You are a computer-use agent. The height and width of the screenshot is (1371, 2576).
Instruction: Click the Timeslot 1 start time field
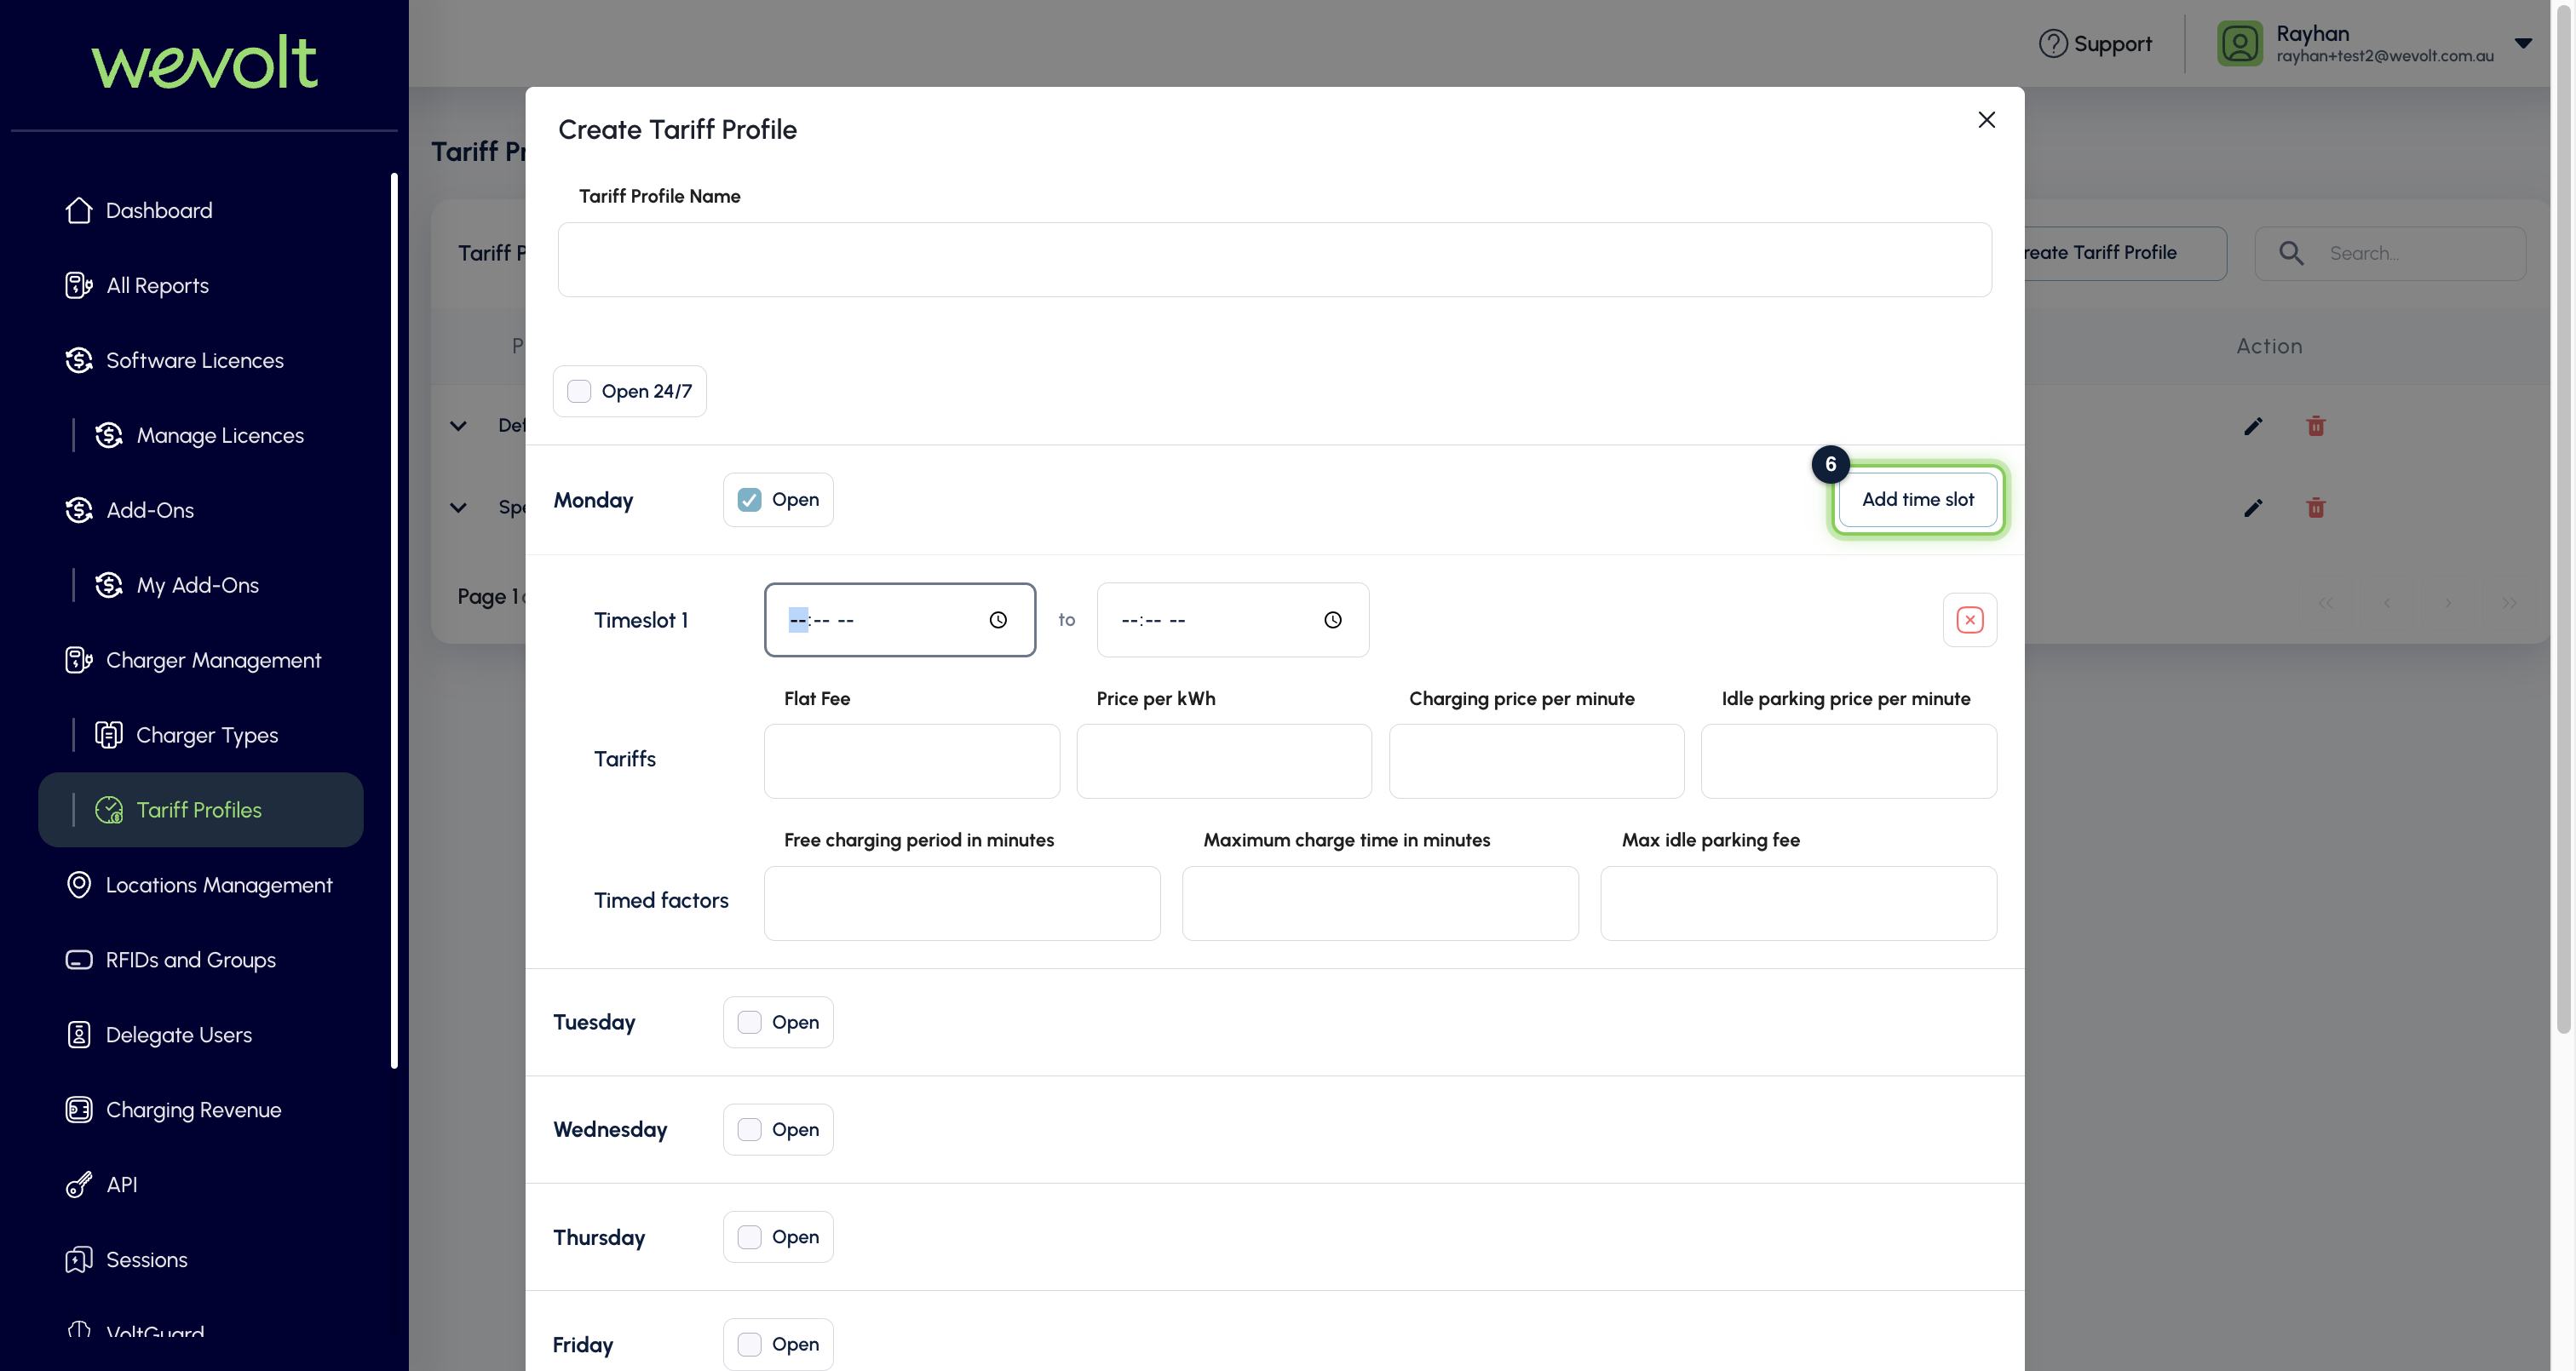click(899, 620)
